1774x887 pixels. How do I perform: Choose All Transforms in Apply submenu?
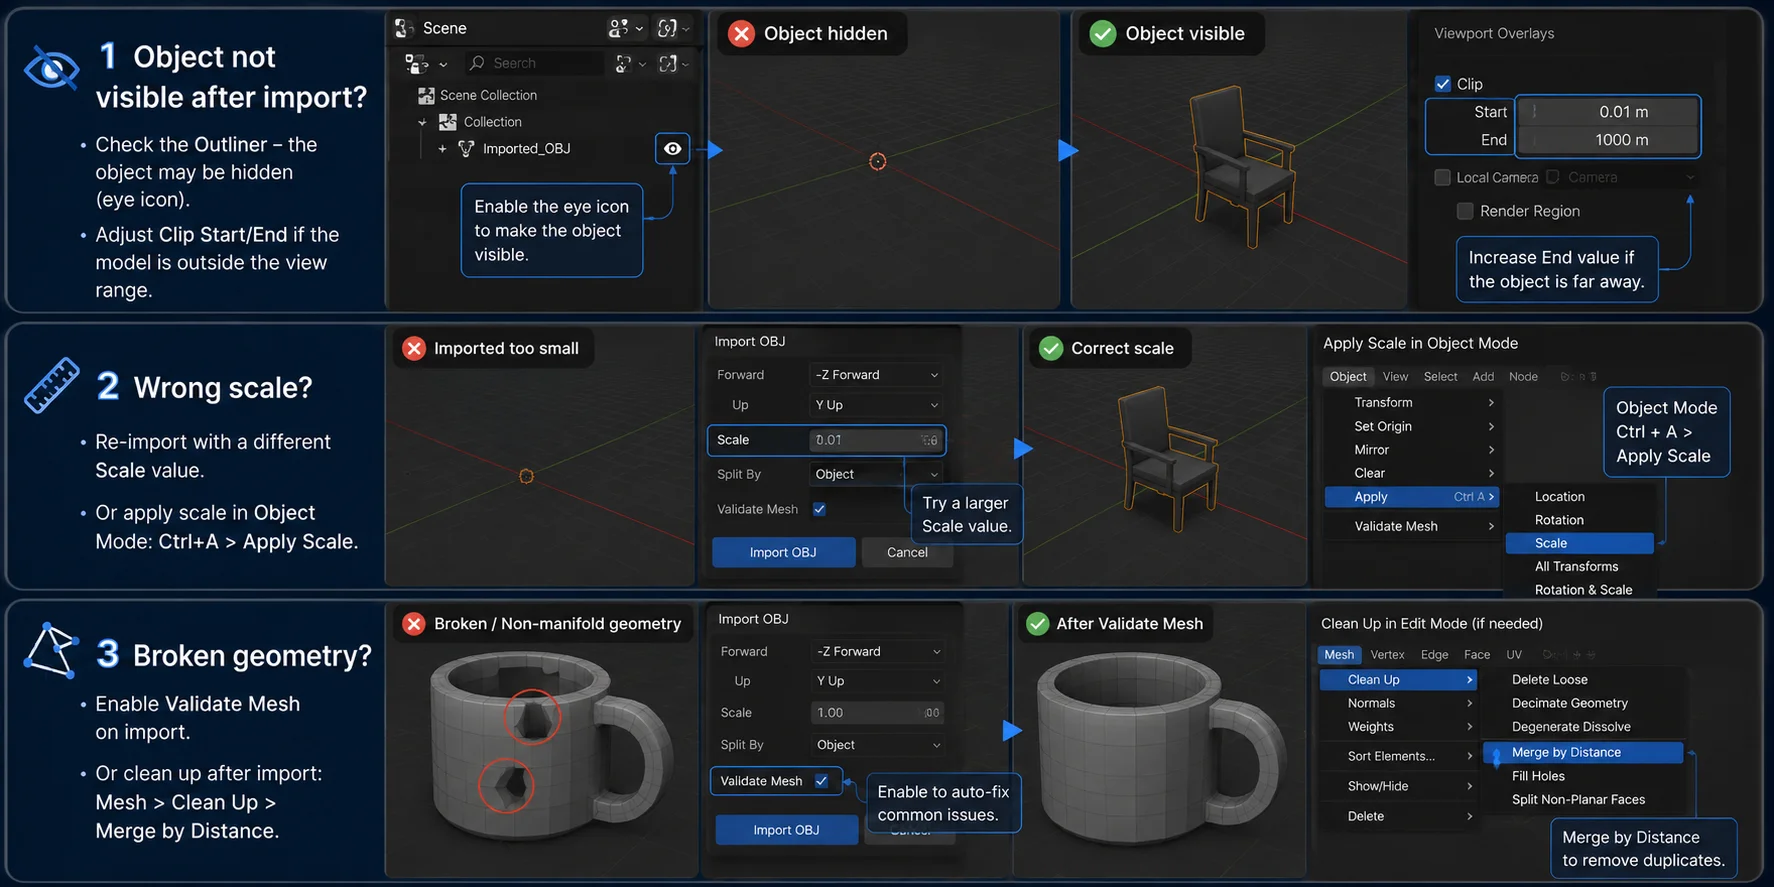1576,567
